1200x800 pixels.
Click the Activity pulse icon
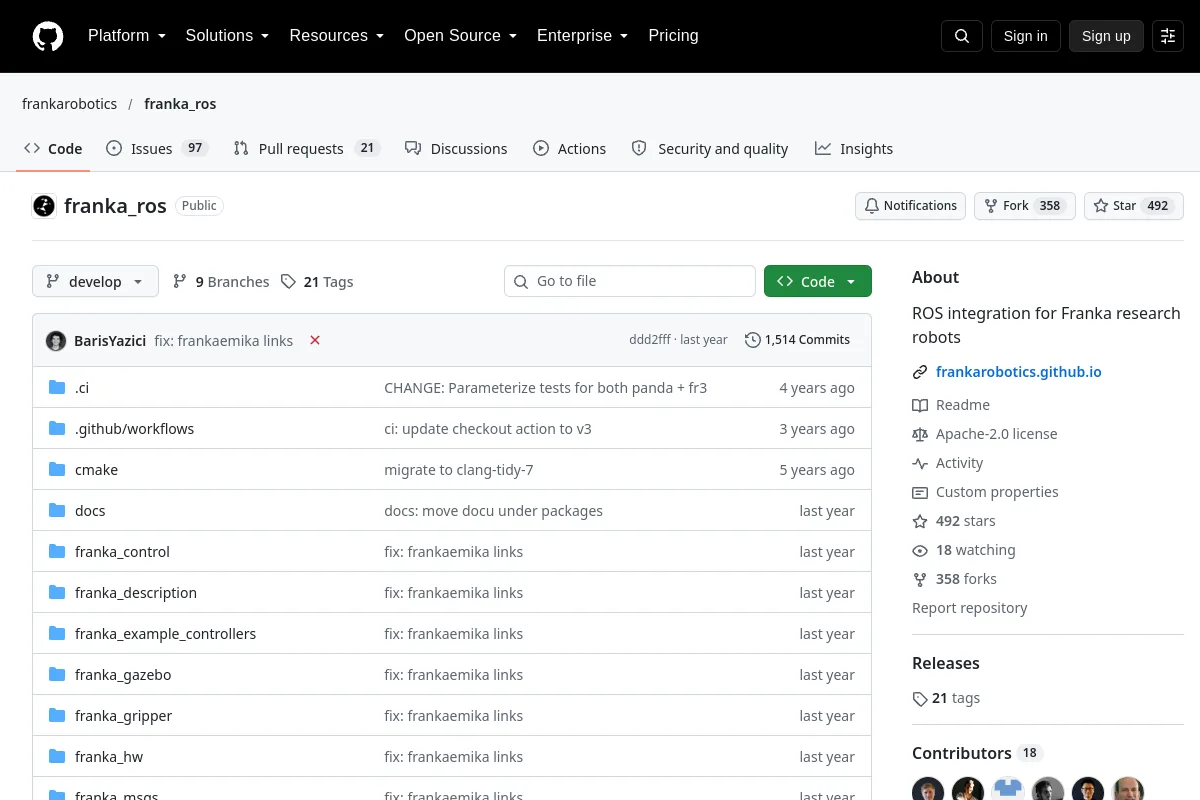920,463
